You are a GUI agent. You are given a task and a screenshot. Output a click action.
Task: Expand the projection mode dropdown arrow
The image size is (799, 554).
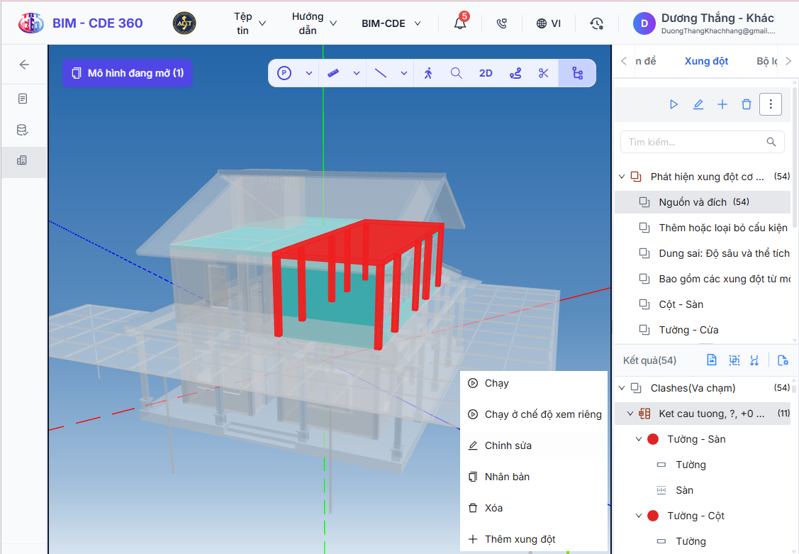pyautogui.click(x=309, y=73)
